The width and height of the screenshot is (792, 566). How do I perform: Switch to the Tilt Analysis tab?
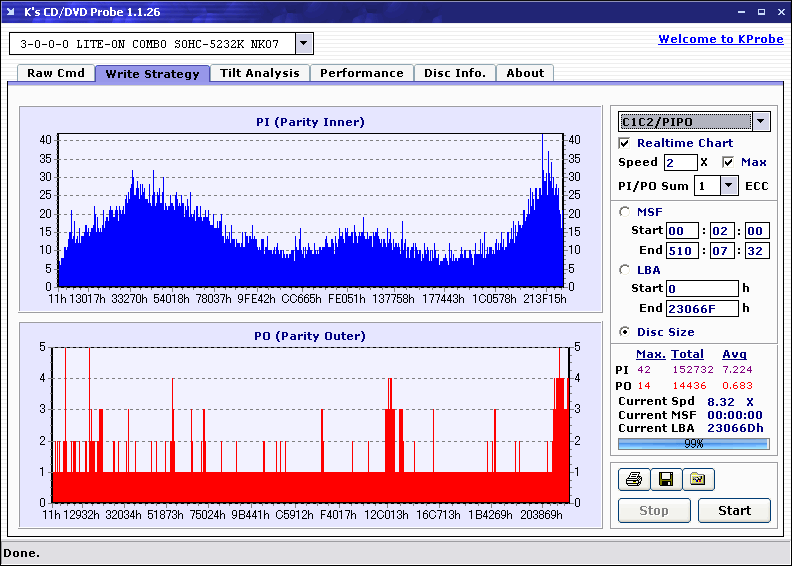259,73
